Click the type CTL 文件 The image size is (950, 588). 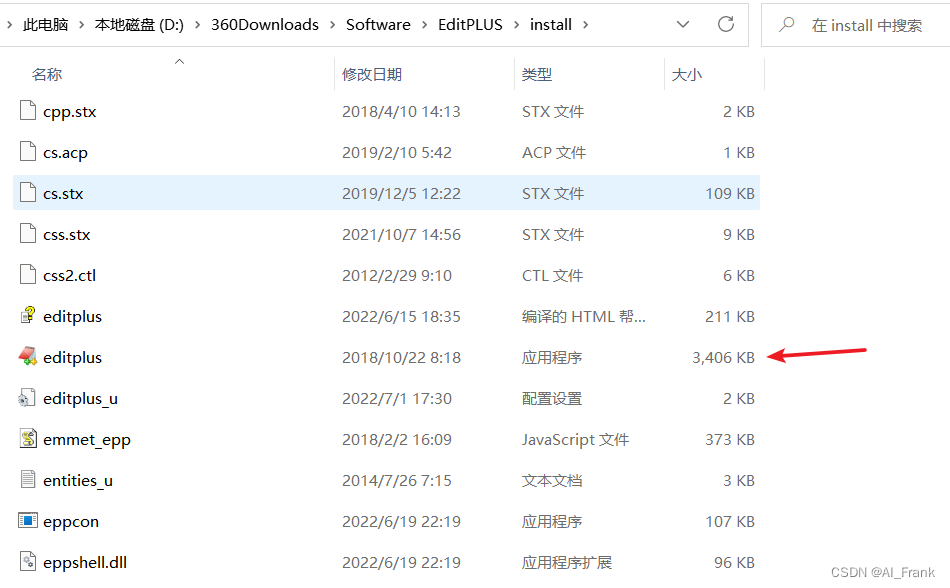[x=553, y=276]
